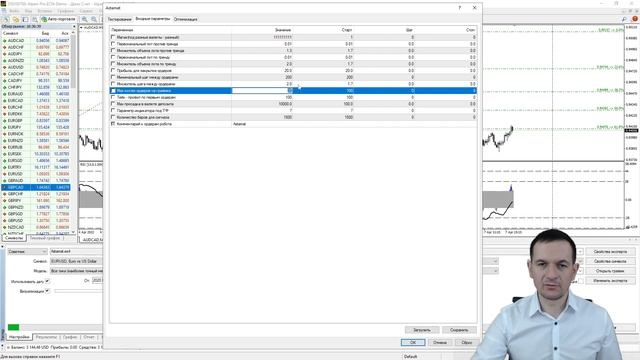Open the График tab in tester
640x360 pixels.
[70, 337]
